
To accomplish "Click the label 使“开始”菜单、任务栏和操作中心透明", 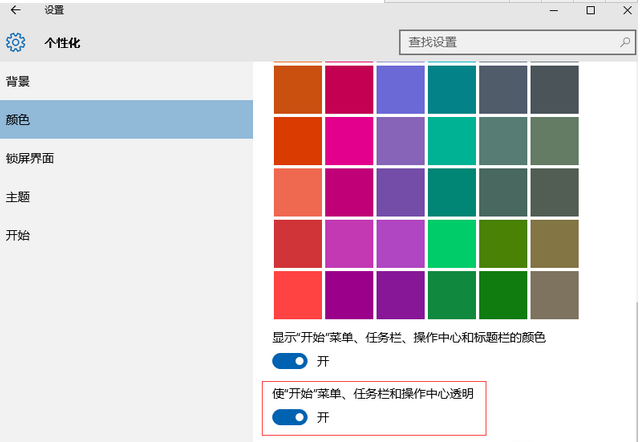I will (x=373, y=393).
